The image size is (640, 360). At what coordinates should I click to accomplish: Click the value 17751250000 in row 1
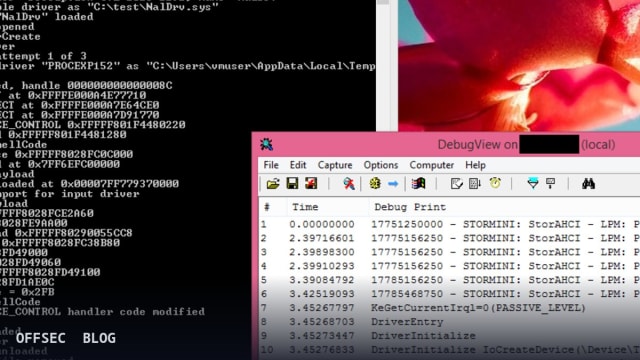[x=407, y=224]
